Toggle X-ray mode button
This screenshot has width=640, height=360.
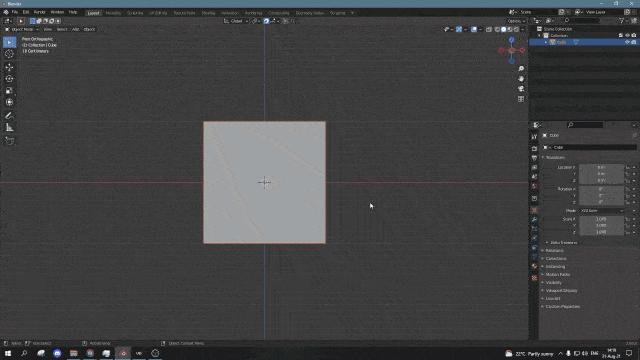489,29
